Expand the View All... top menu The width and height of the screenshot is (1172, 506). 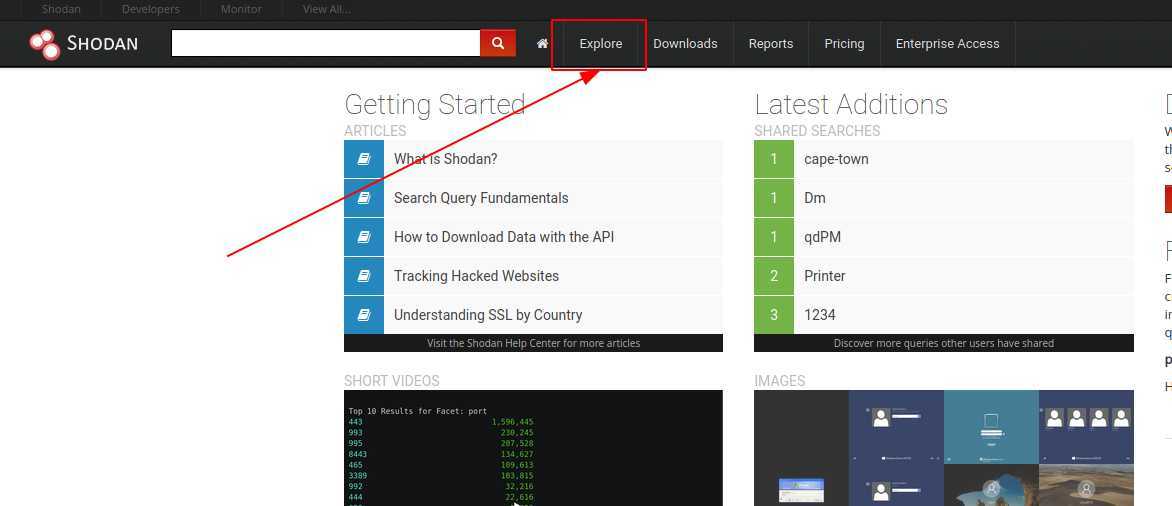(327, 9)
